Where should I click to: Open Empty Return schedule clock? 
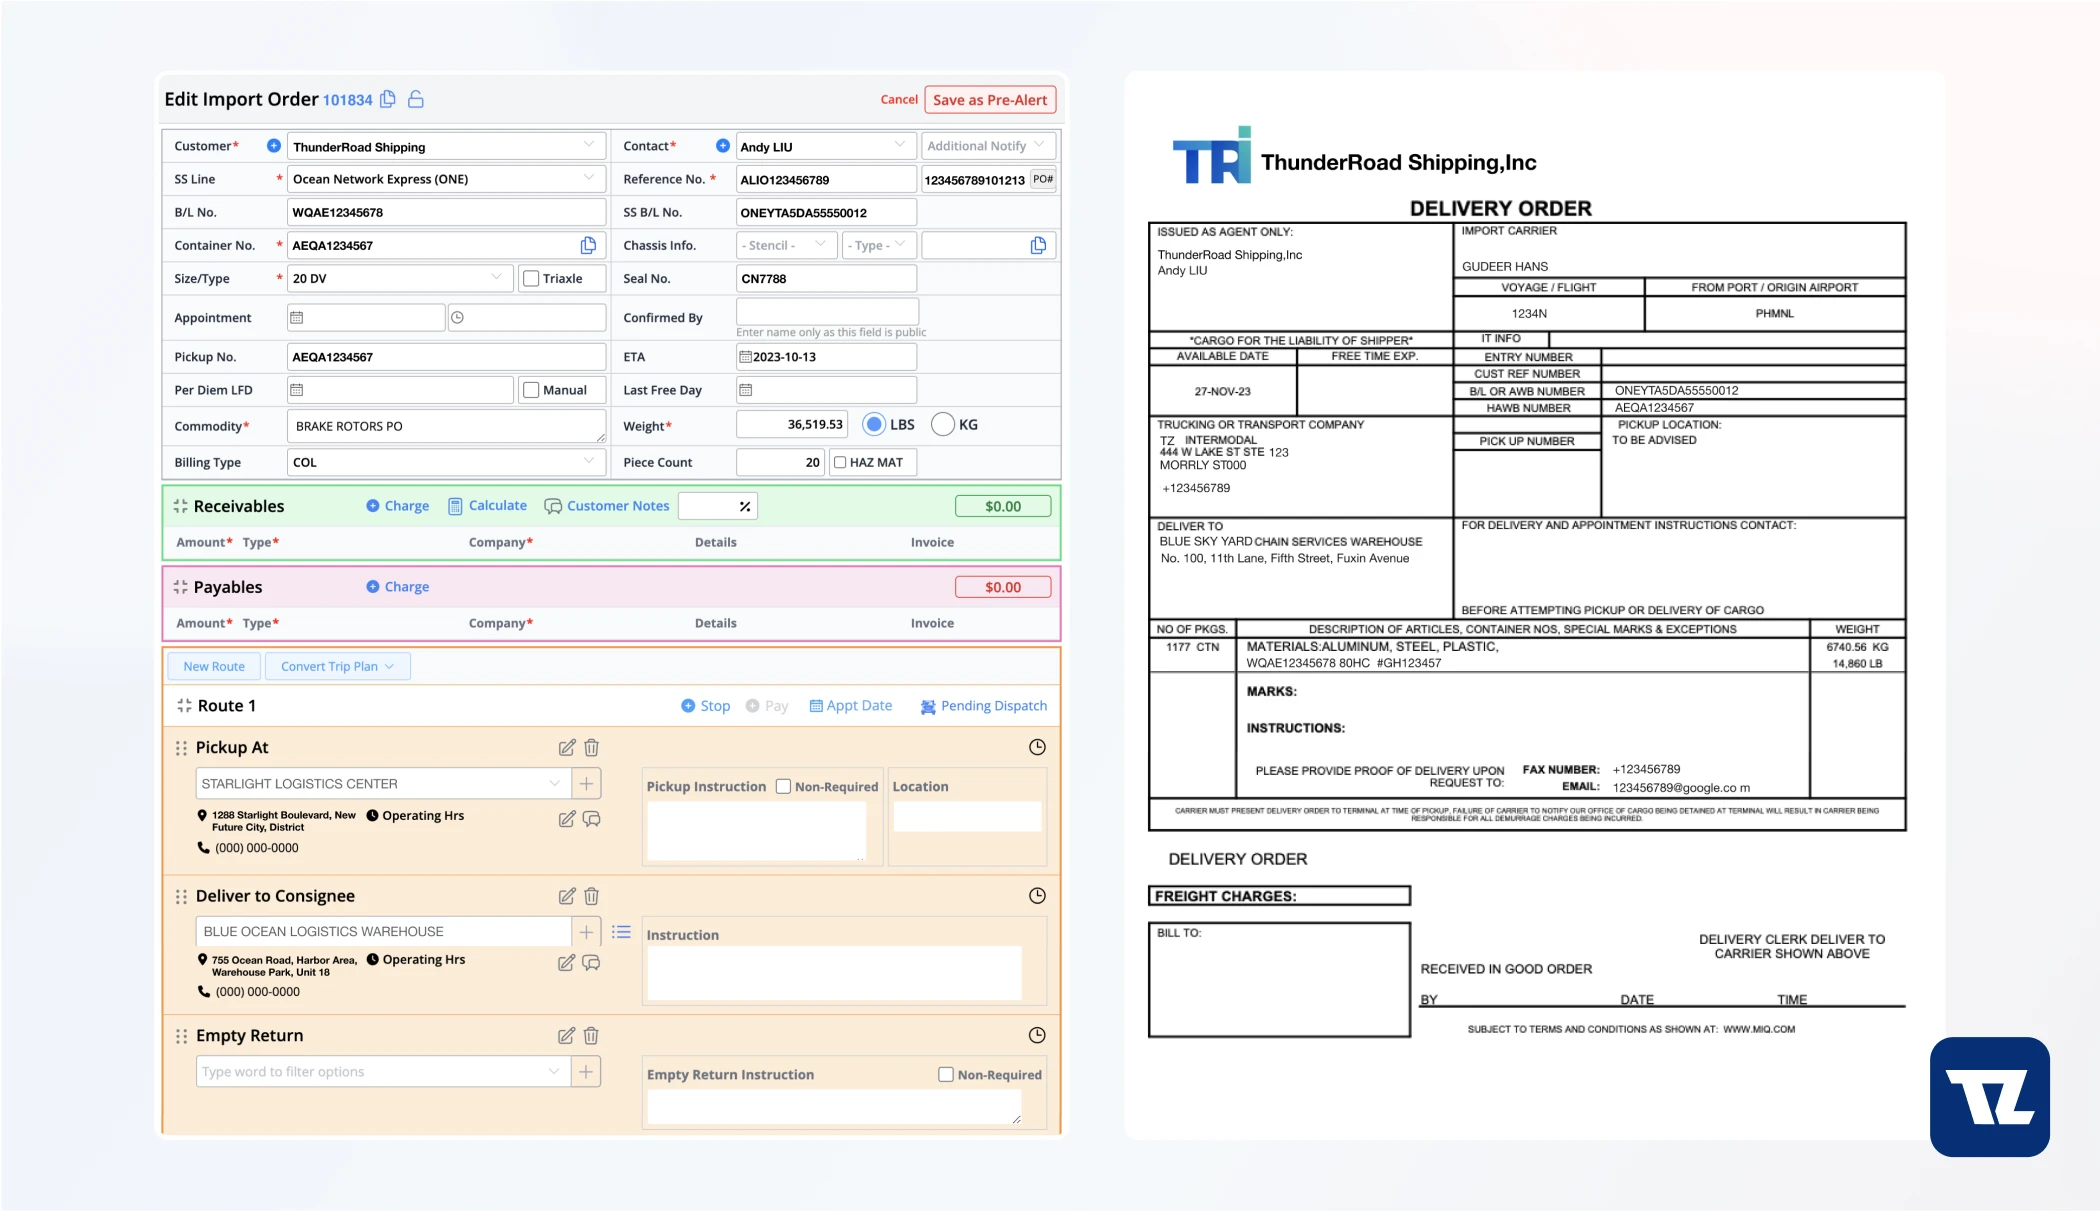(1037, 1035)
